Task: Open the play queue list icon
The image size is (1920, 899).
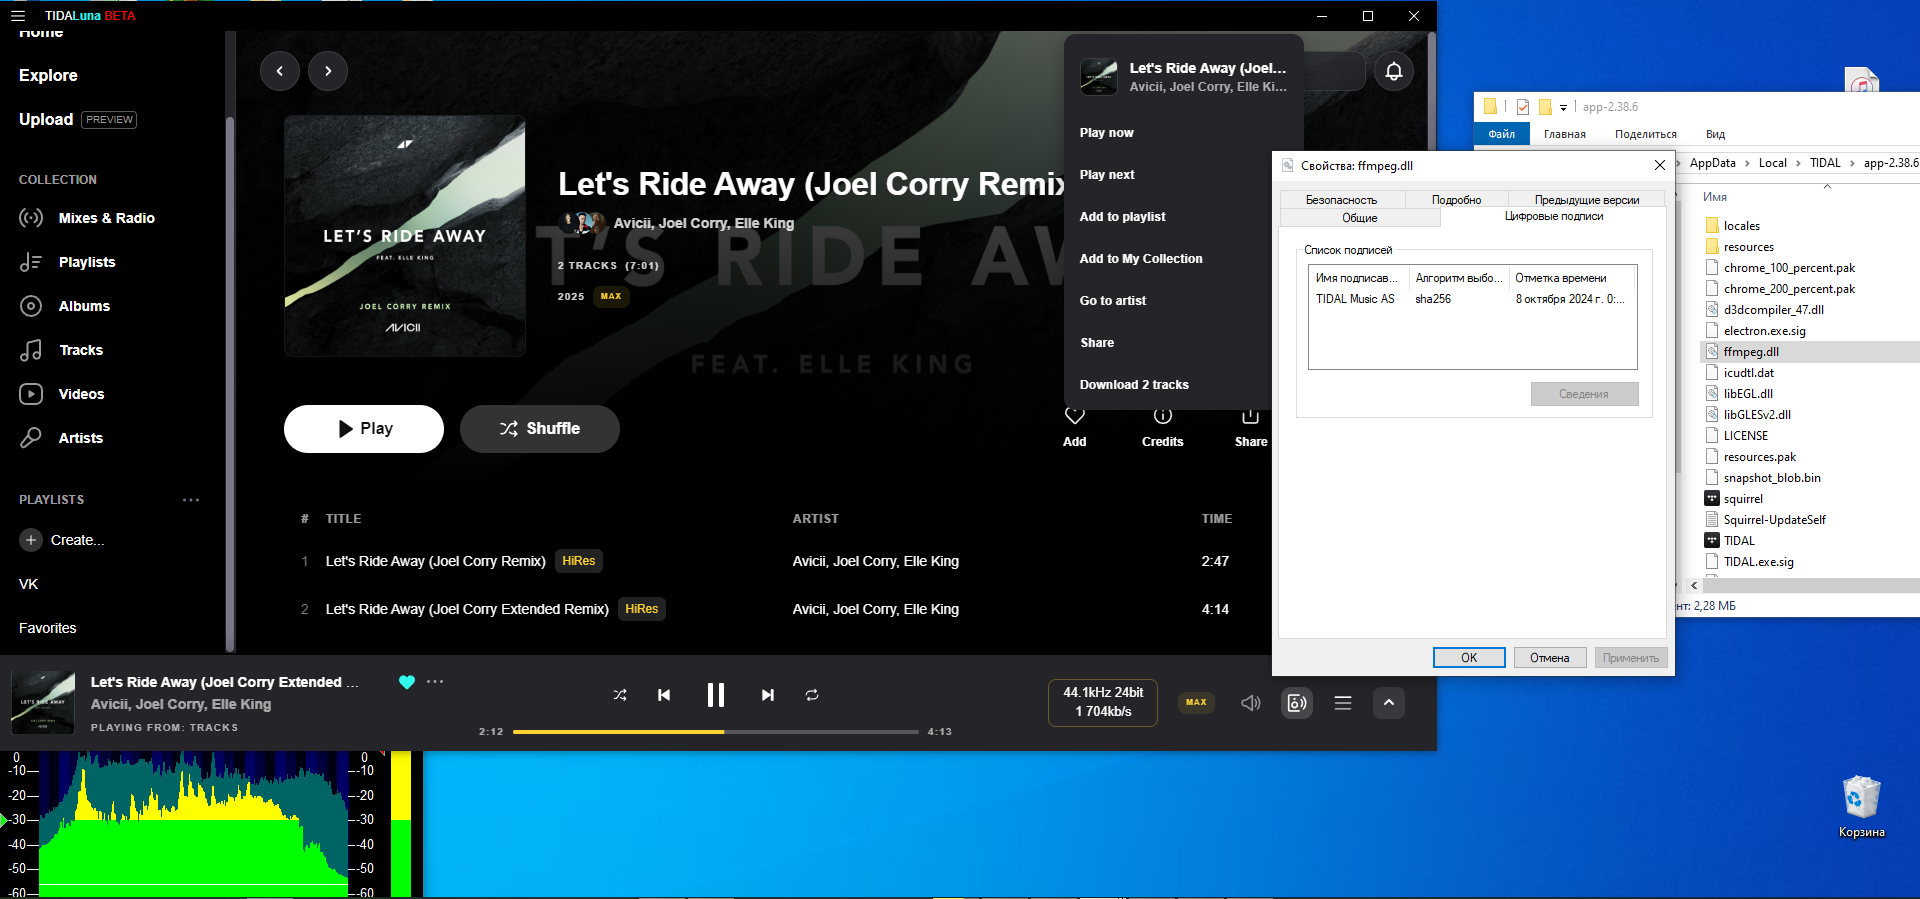Action: (1343, 703)
